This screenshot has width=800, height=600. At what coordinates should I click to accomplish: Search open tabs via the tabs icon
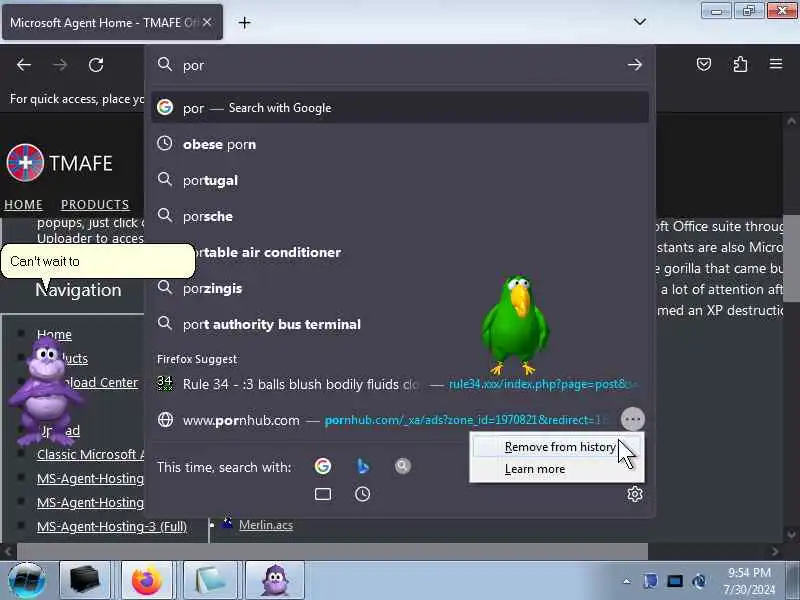tap(323, 494)
